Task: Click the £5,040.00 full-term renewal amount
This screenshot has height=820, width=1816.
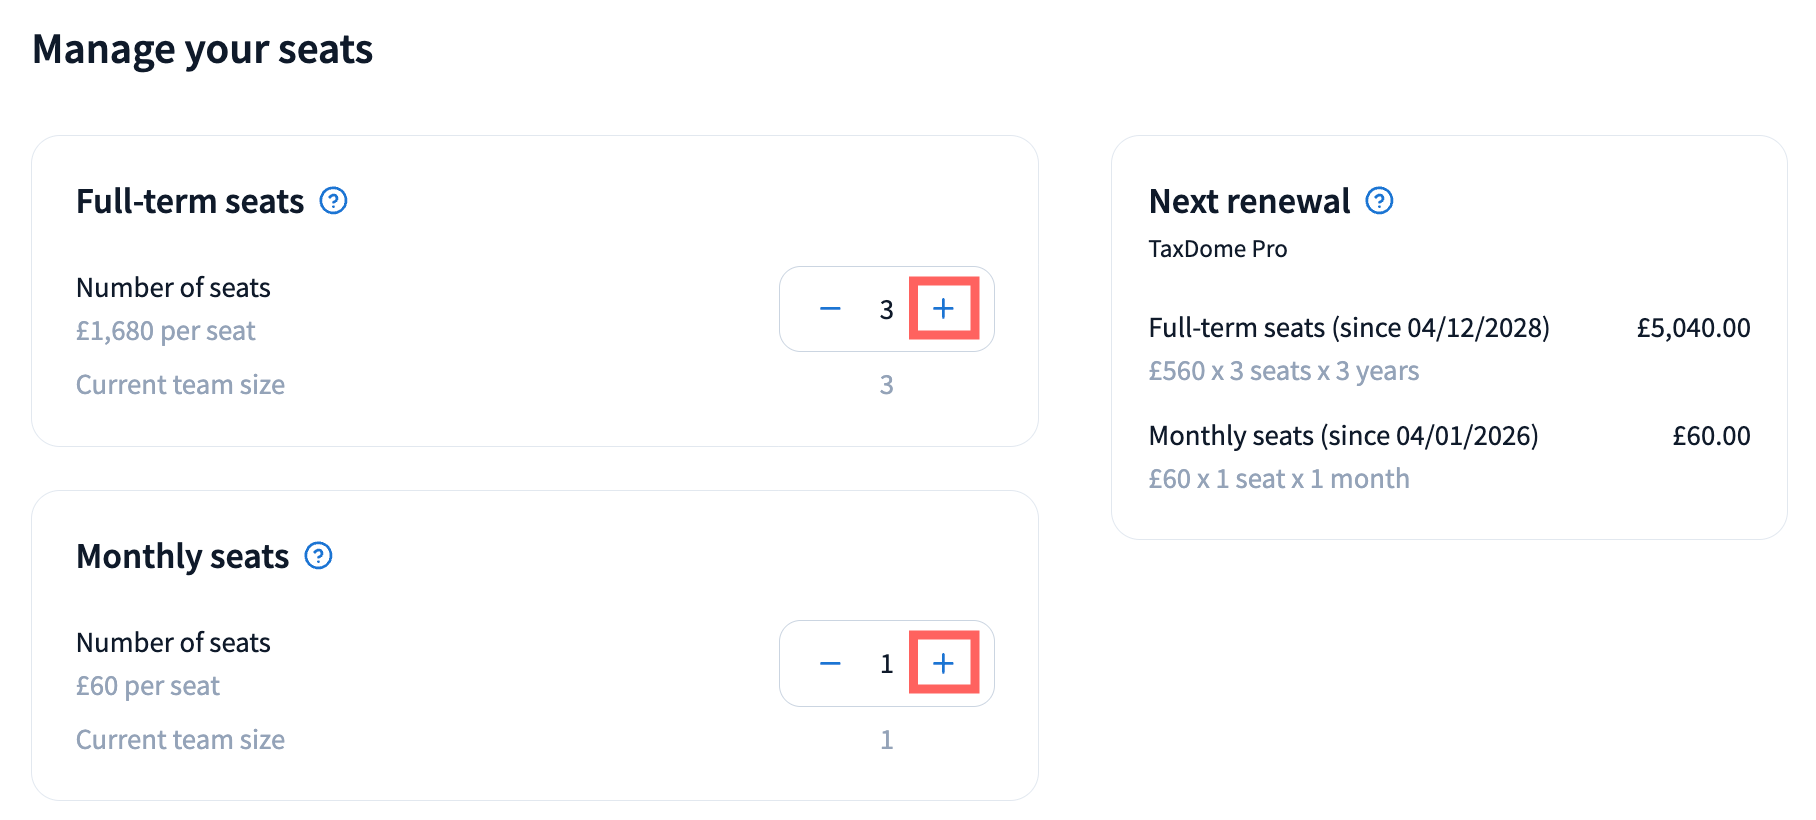Action: click(x=1693, y=328)
